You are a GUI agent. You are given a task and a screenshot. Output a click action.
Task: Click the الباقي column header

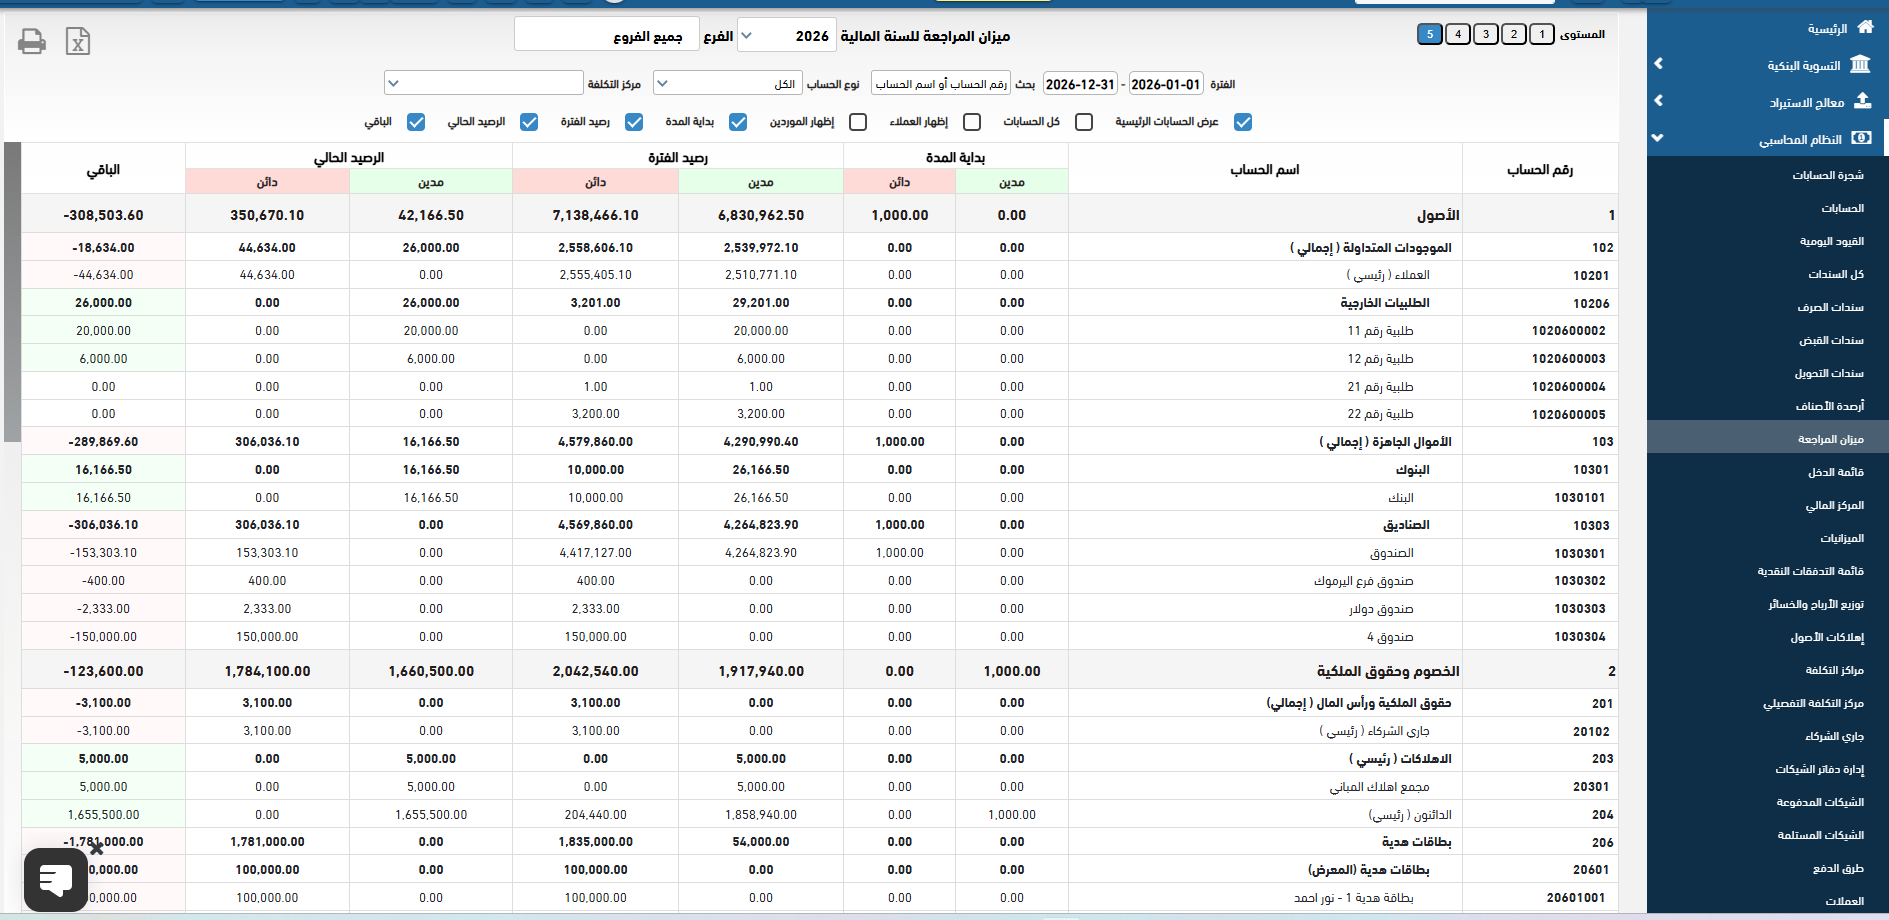click(x=103, y=170)
